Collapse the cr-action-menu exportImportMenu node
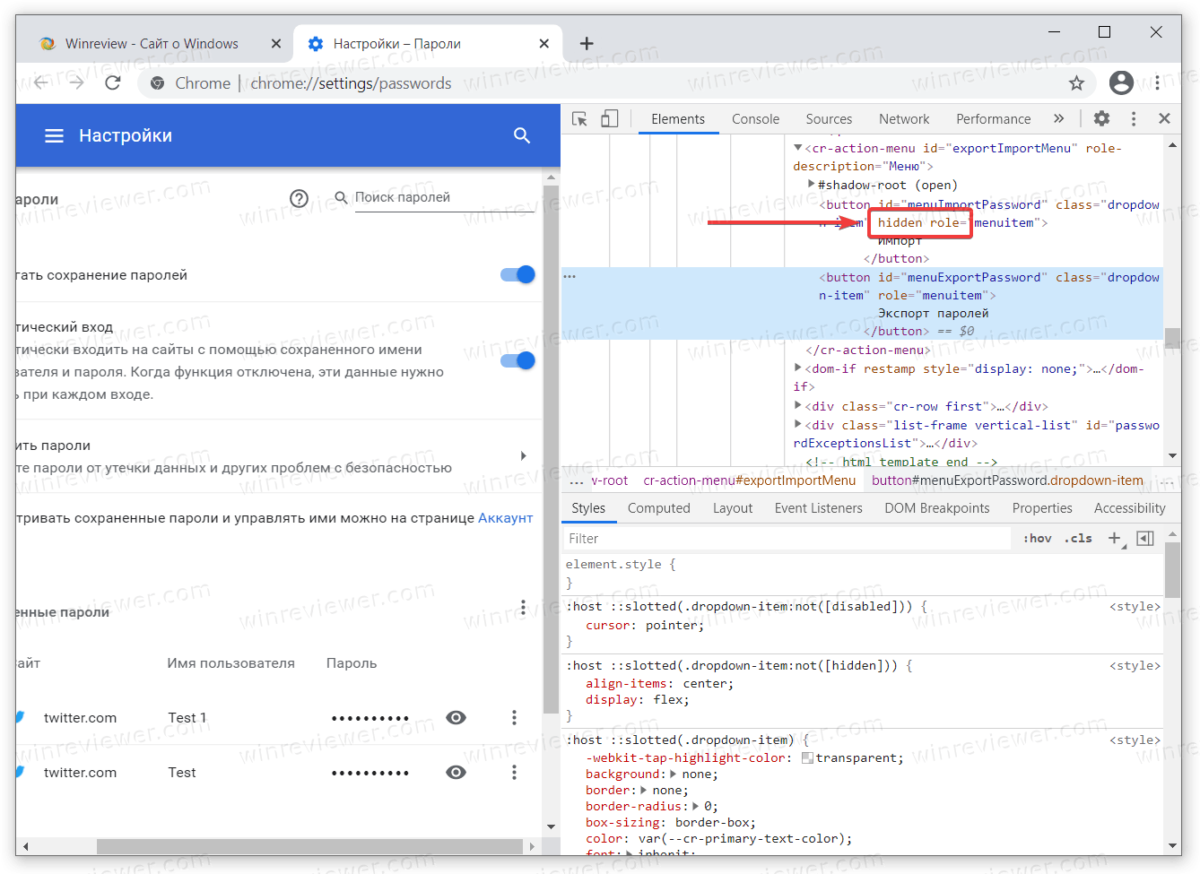Screen dimensions: 1200x874 (x=798, y=148)
